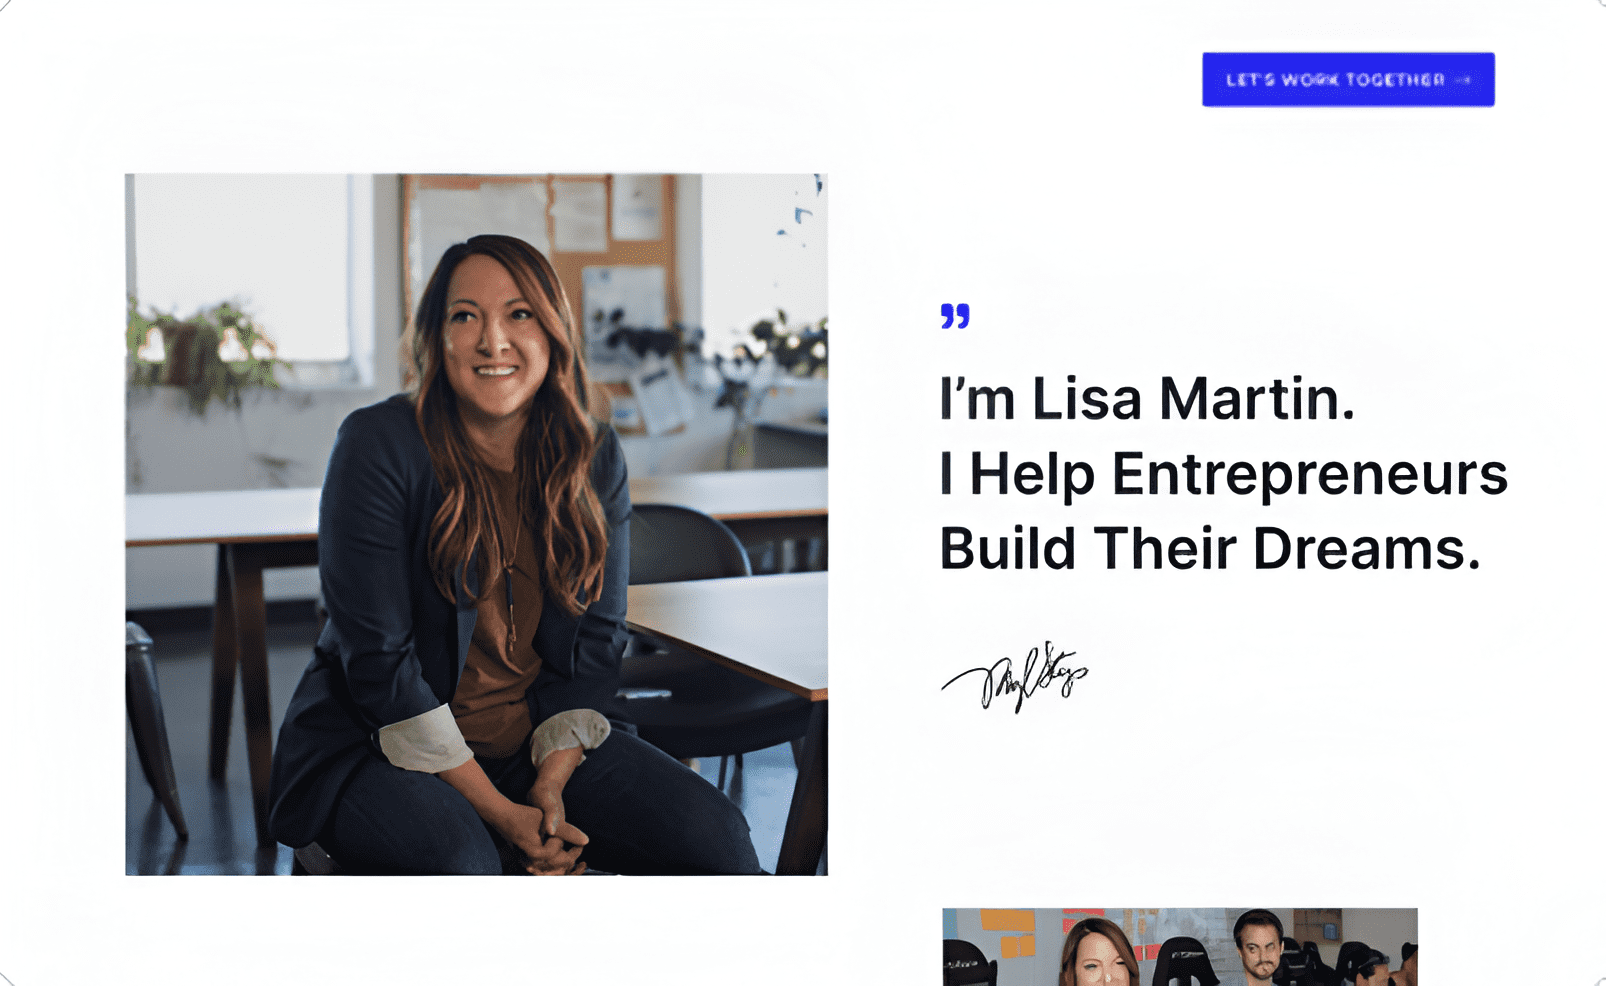This screenshot has width=1606, height=986.
Task: Click the orange sticky notes in the bottom photo
Action: point(1008,931)
